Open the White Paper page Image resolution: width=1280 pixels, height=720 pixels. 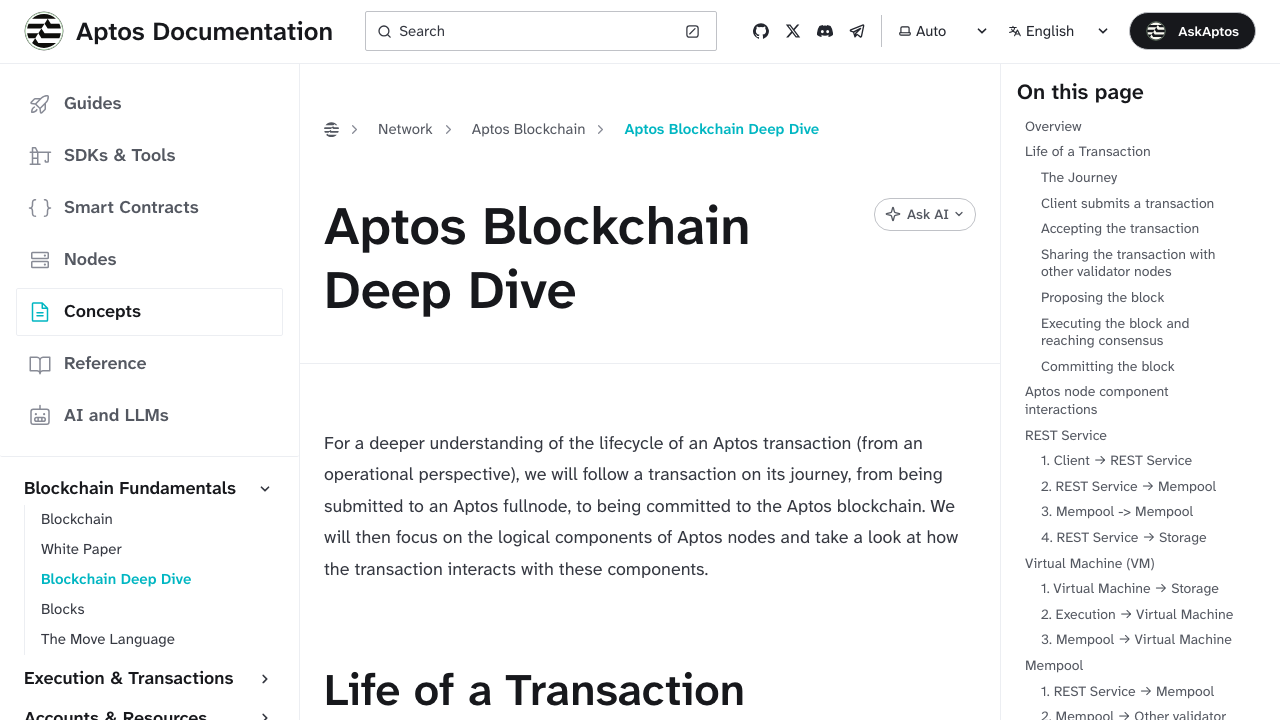(x=81, y=549)
